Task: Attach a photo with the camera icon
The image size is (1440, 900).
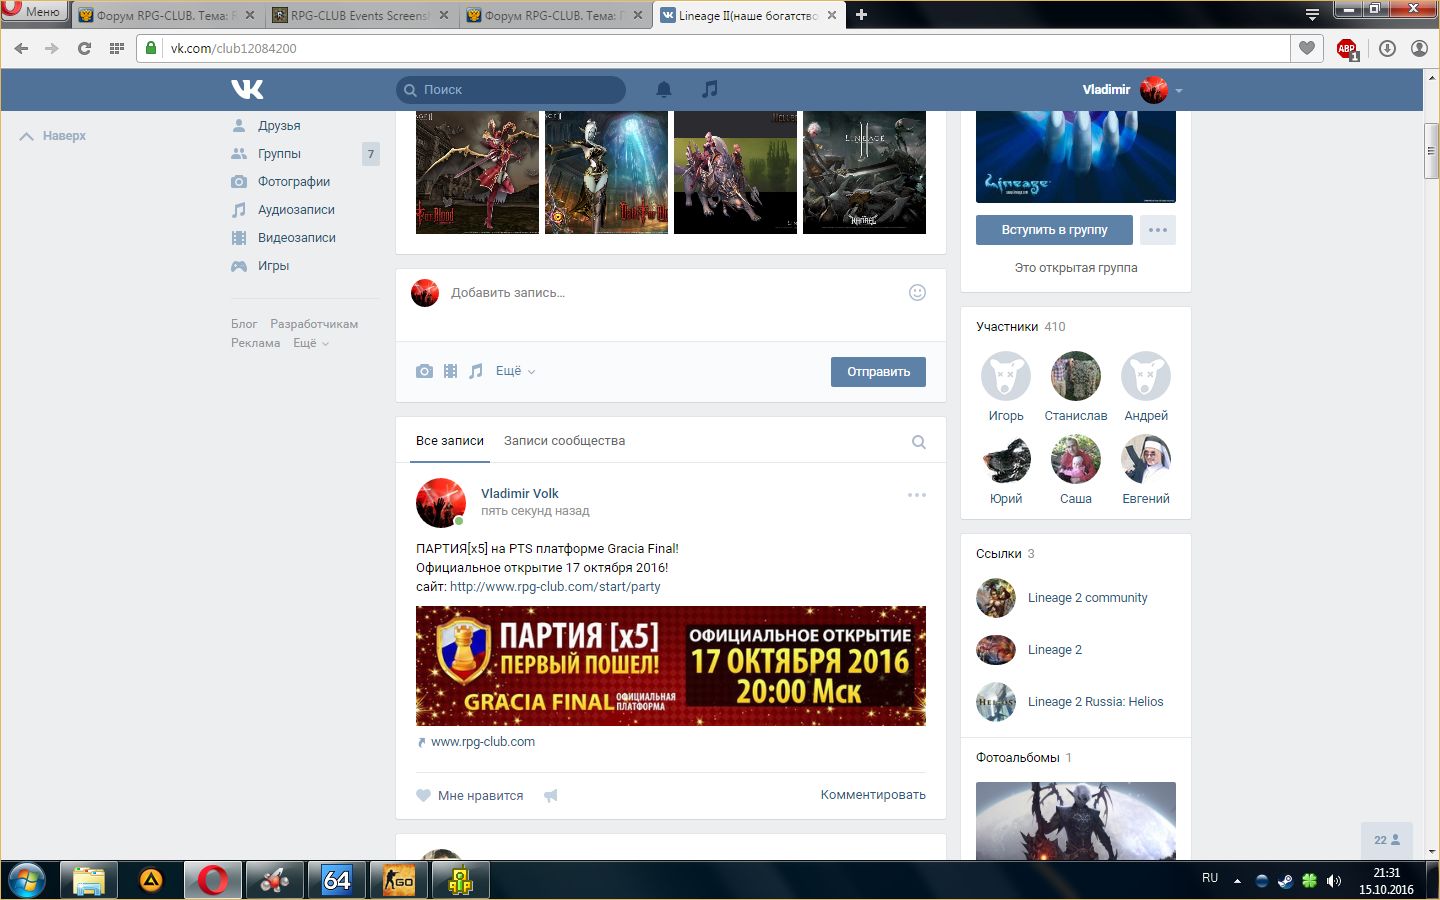Action: [424, 371]
